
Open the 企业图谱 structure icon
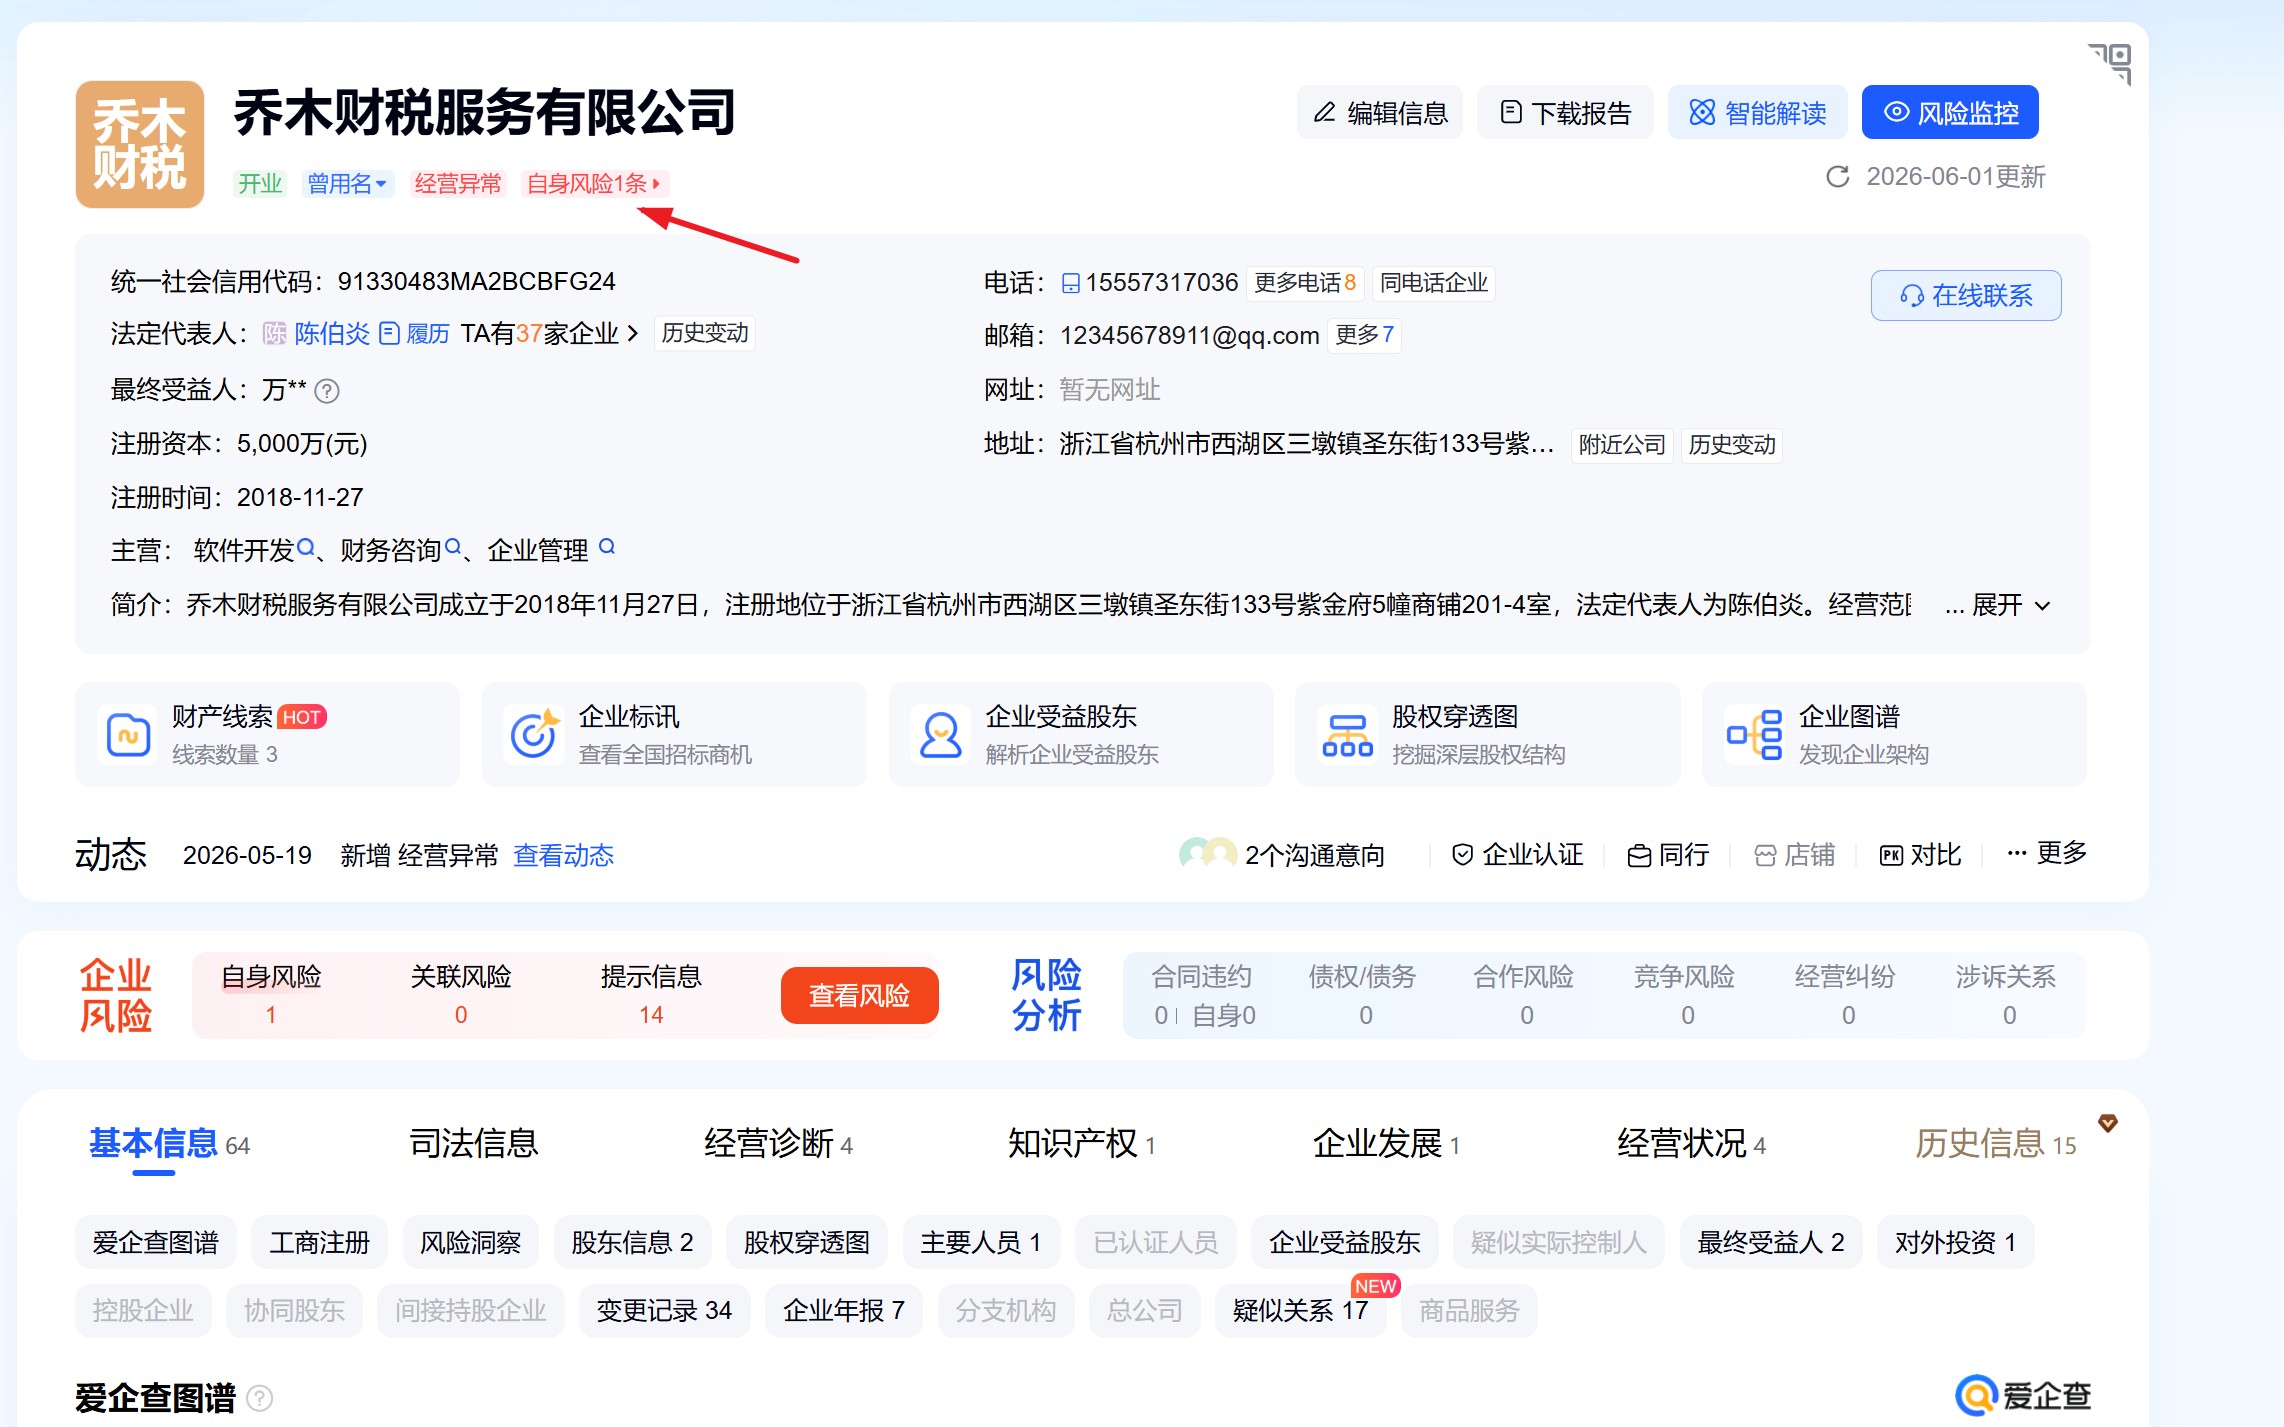(x=1754, y=735)
